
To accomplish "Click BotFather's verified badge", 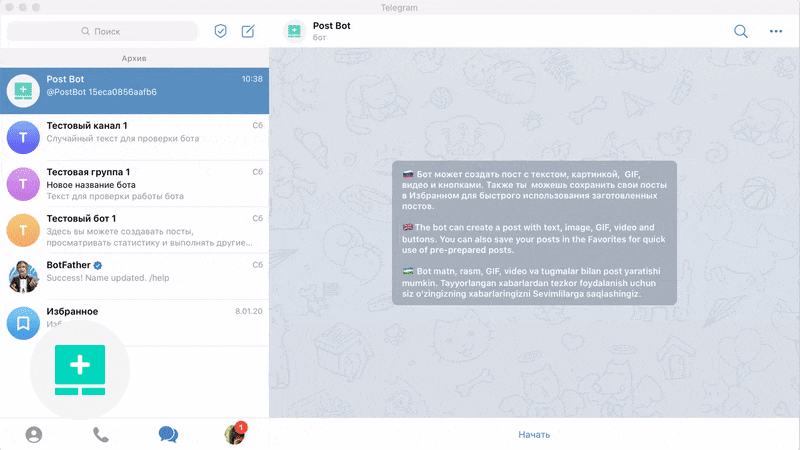I will (98, 265).
